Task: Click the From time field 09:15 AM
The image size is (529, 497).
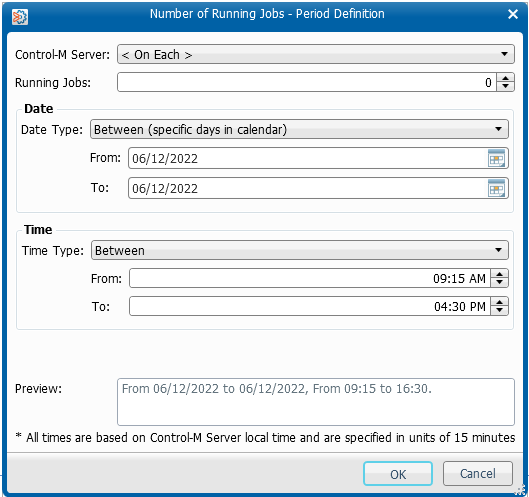Action: click(x=310, y=278)
